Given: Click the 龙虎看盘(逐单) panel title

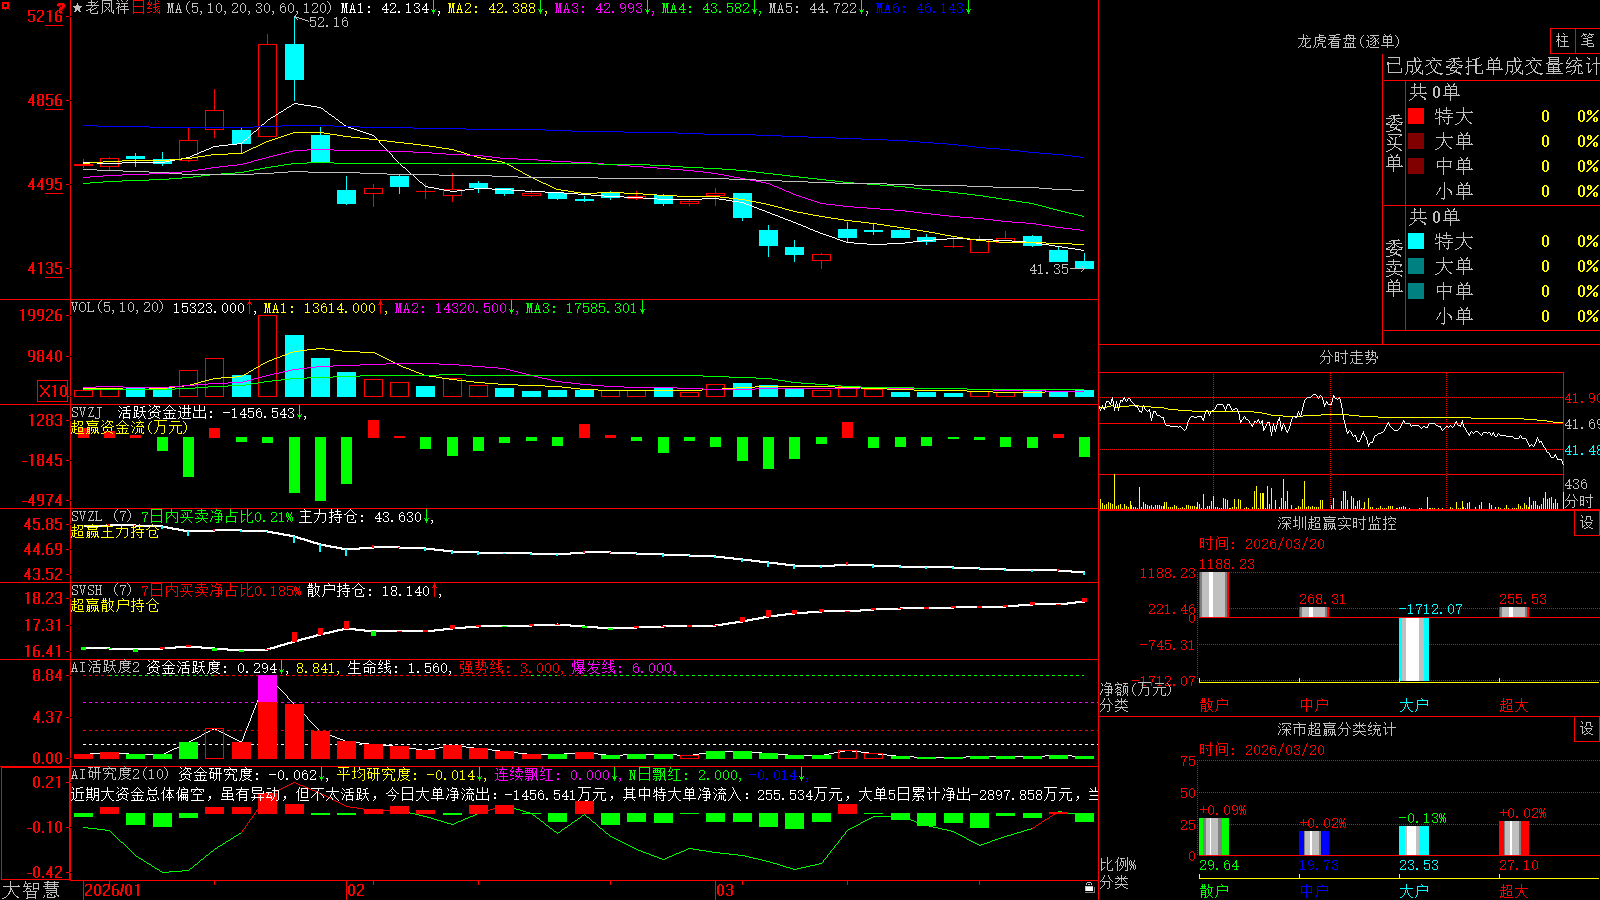Looking at the screenshot, I should [1348, 41].
